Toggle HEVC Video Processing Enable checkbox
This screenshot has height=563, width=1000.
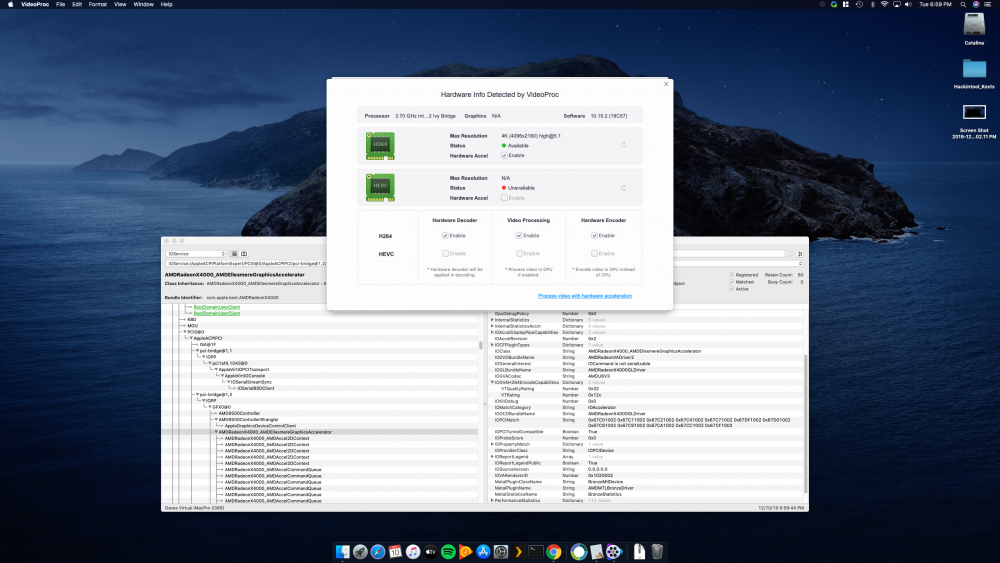519,253
